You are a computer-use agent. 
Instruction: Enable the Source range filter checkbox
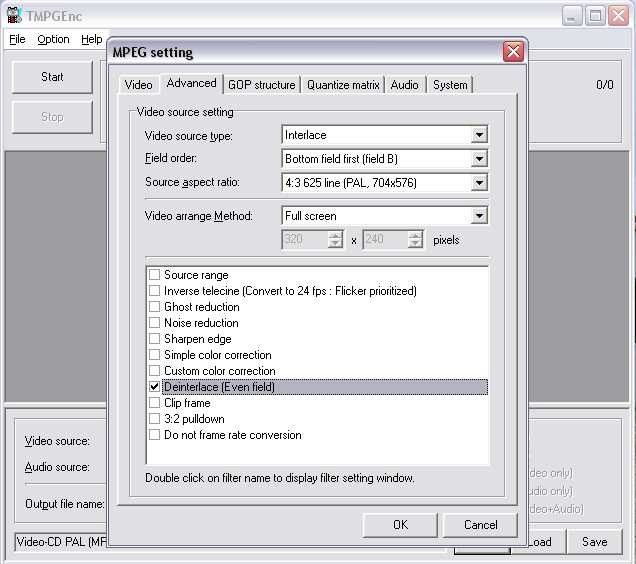(x=154, y=275)
